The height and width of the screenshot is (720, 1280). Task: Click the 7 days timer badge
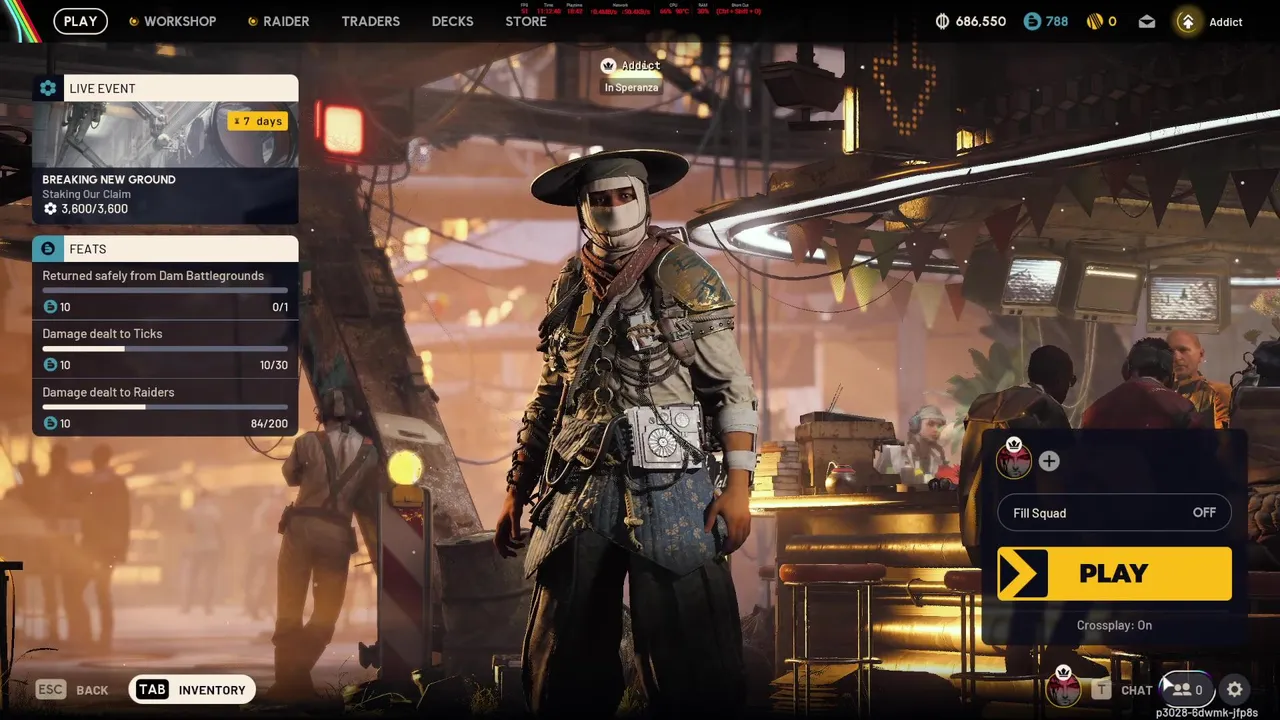coord(258,121)
